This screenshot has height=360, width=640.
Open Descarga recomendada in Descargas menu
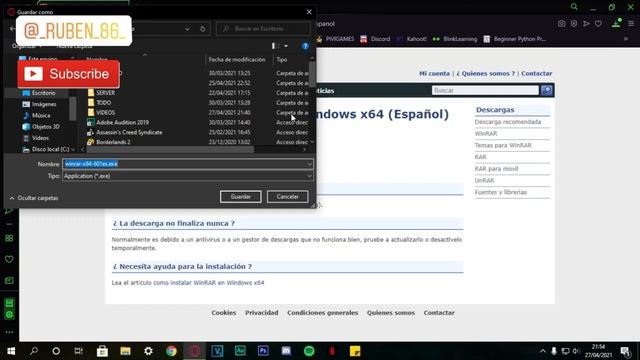point(508,122)
